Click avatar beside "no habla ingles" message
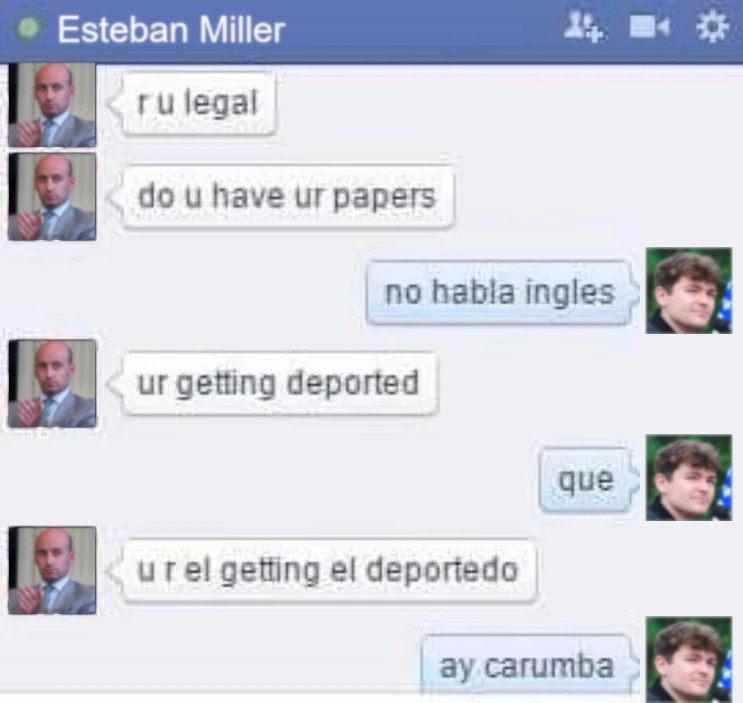Viewport: 743px width, 703px height. point(689,290)
